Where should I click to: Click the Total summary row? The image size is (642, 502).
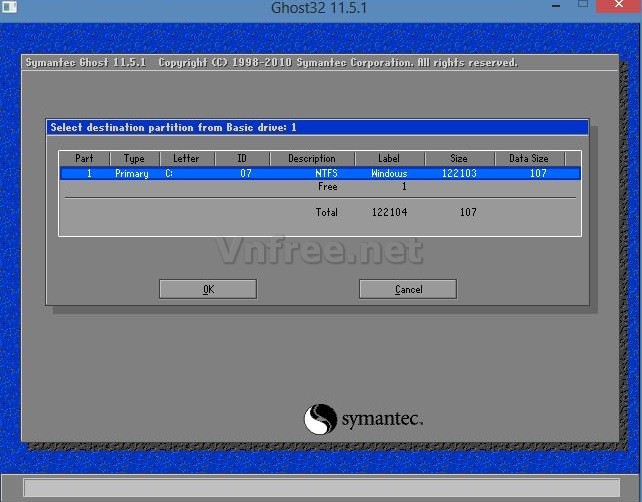[x=319, y=212]
